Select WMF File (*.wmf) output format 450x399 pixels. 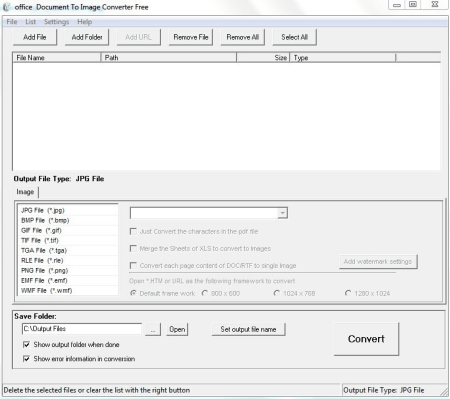pyautogui.click(x=68, y=290)
